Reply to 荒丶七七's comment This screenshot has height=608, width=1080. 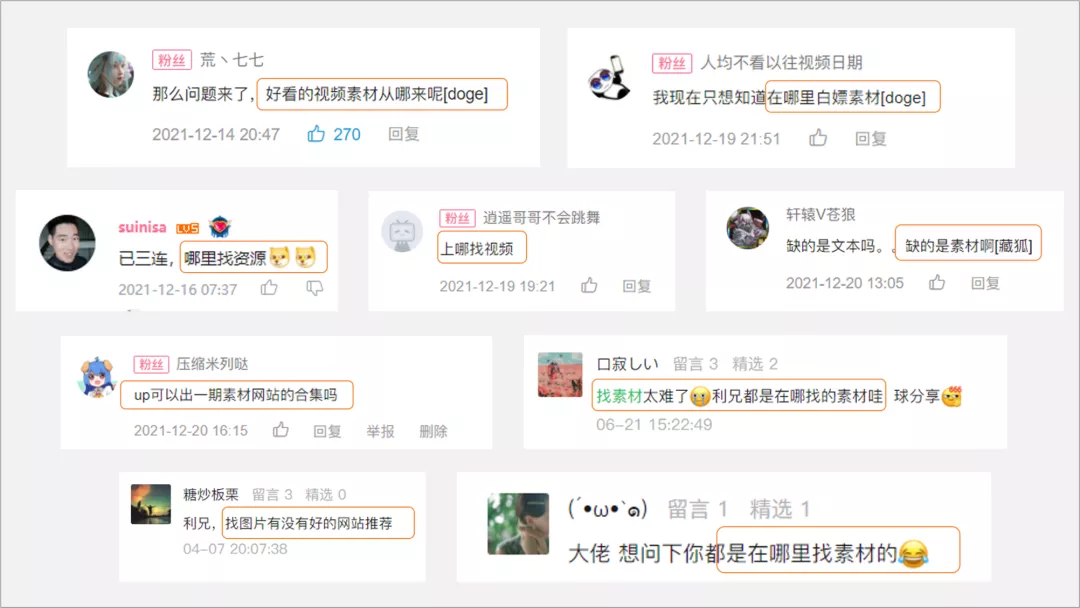point(404,134)
